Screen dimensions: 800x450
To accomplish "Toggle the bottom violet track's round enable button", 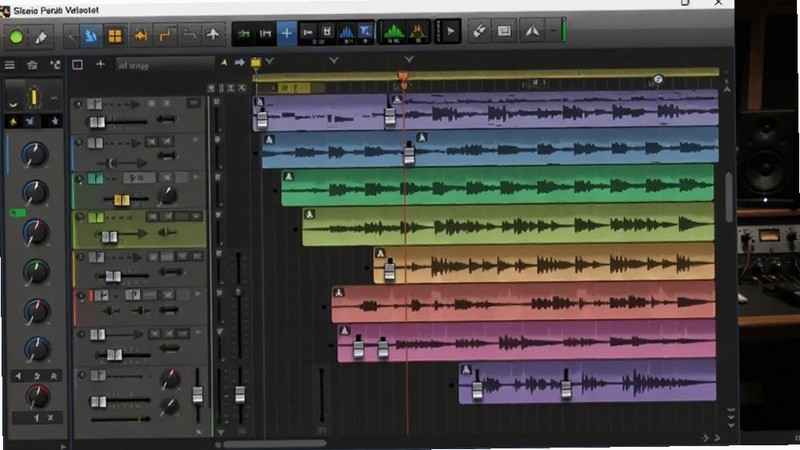I will [x=82, y=375].
